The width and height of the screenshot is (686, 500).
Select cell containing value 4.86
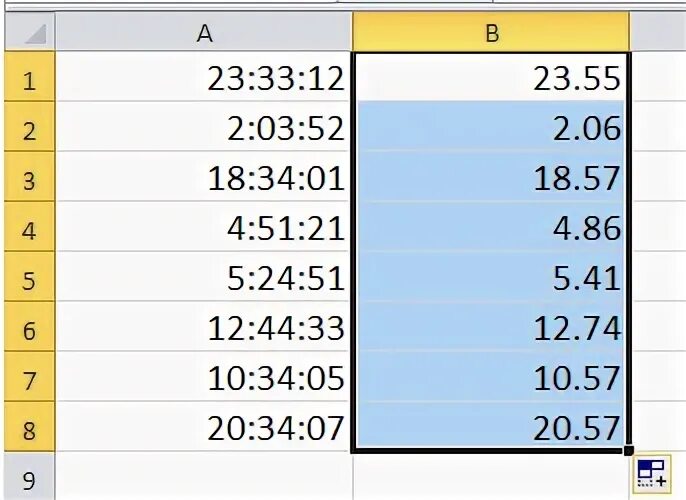pos(491,227)
